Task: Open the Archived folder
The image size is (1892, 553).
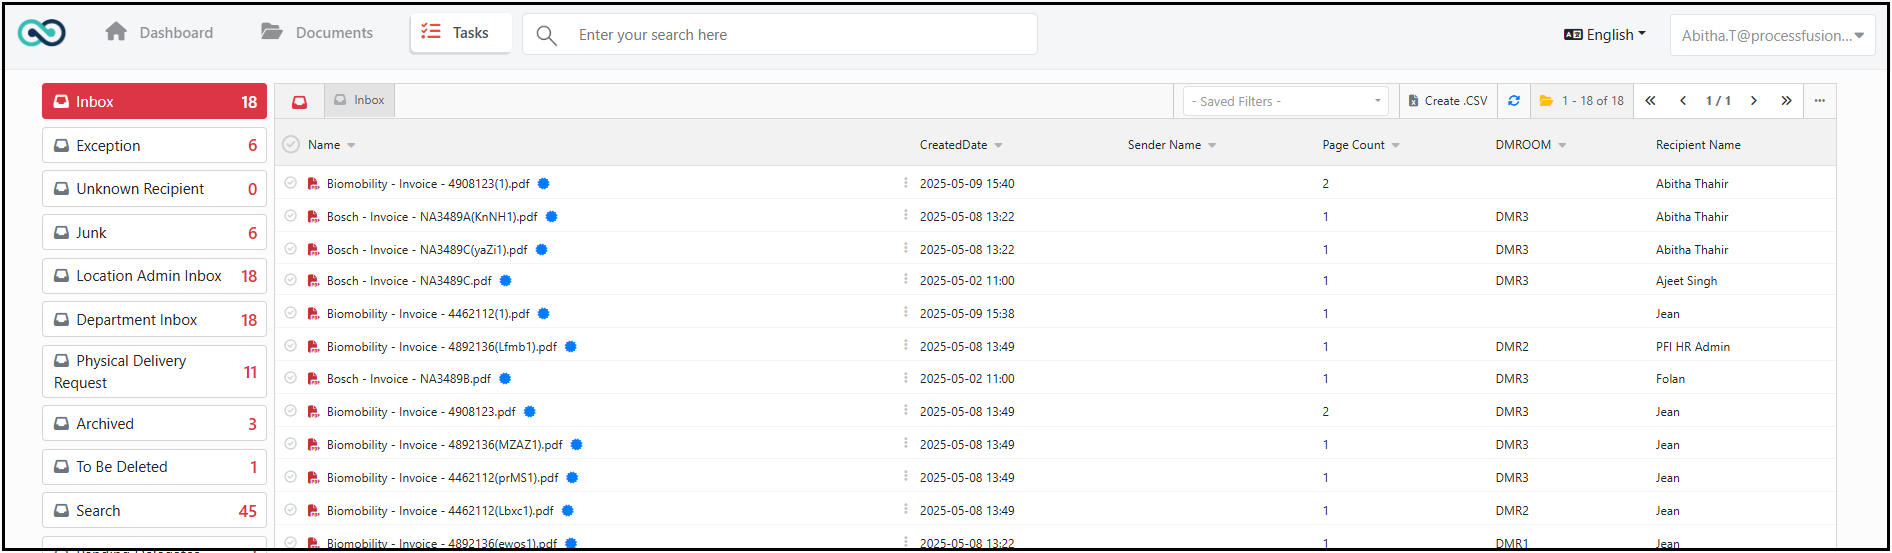Action: pos(154,424)
